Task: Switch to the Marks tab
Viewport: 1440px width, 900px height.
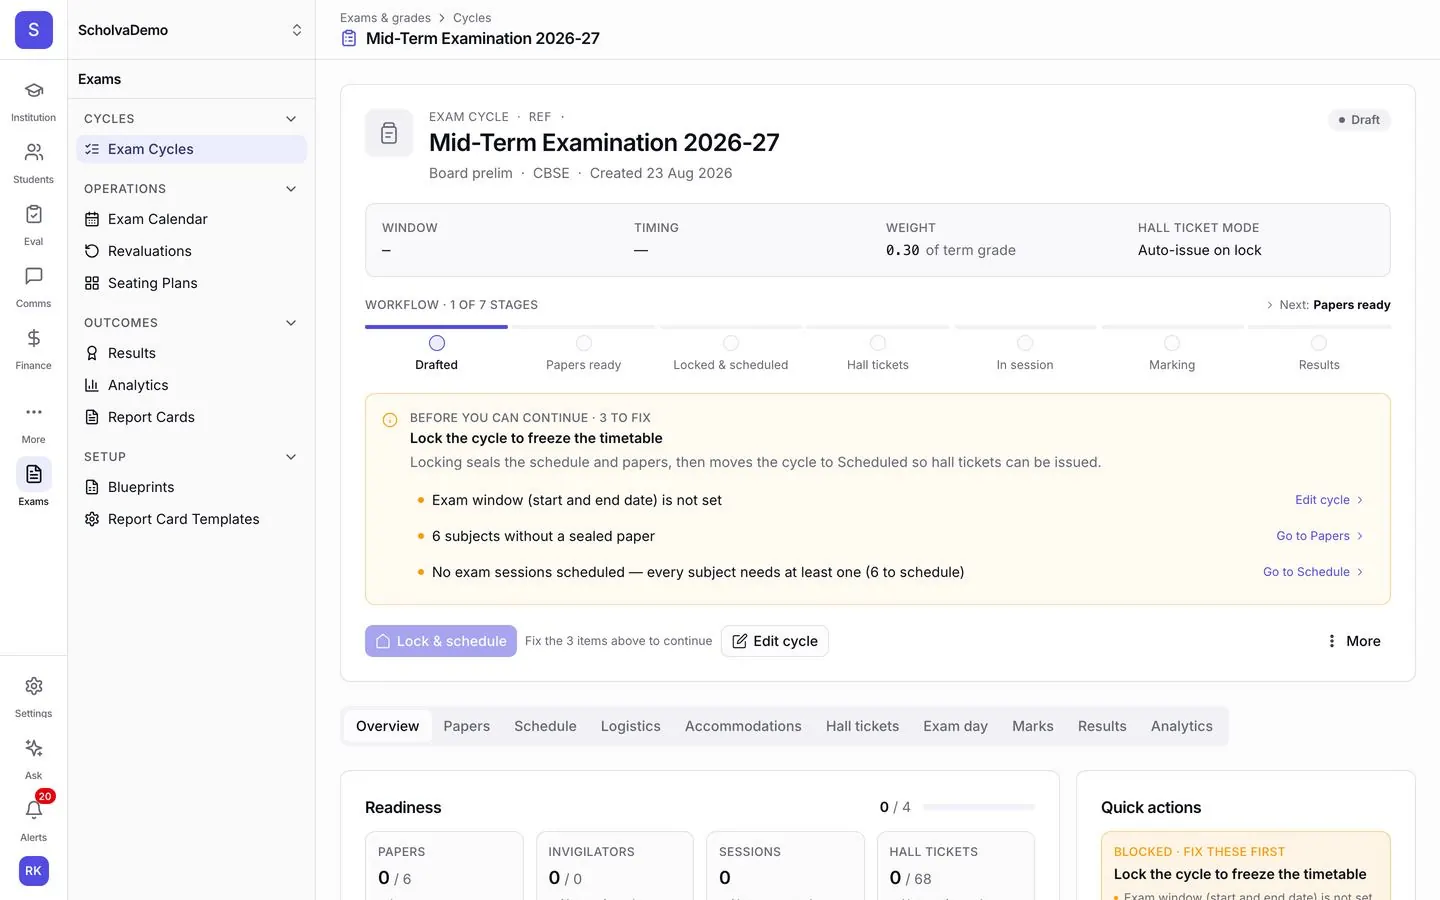Action: tap(1033, 726)
